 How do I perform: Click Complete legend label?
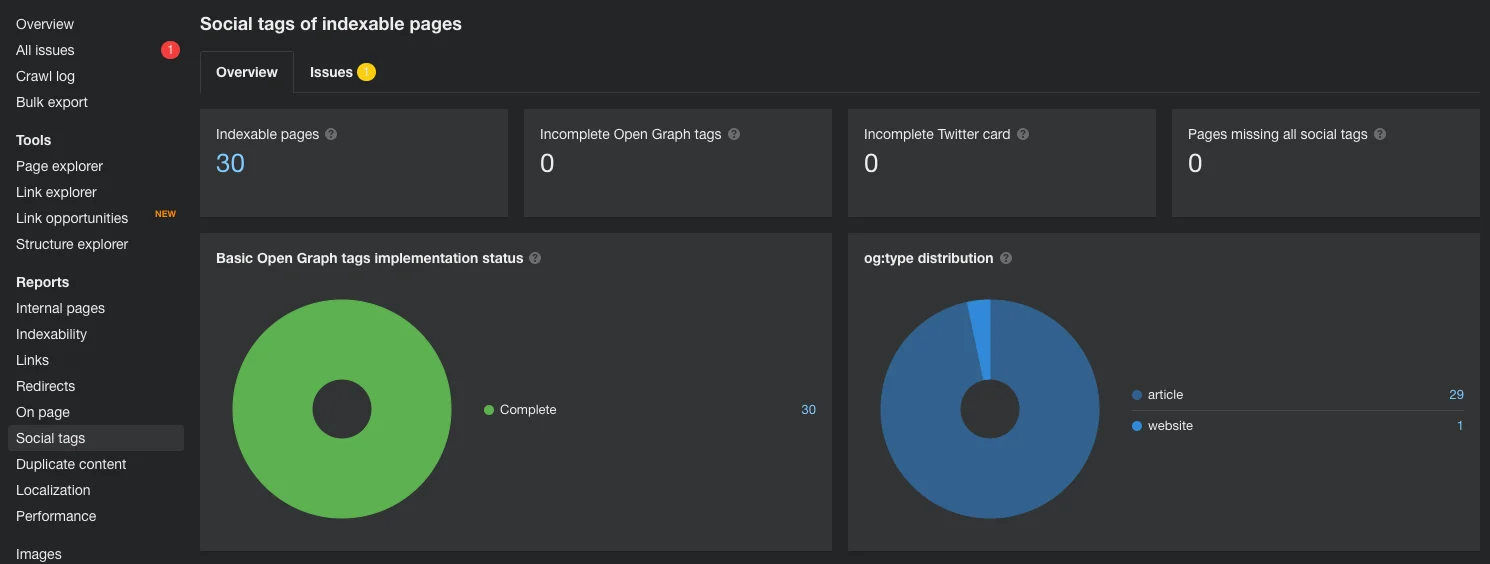(x=528, y=410)
